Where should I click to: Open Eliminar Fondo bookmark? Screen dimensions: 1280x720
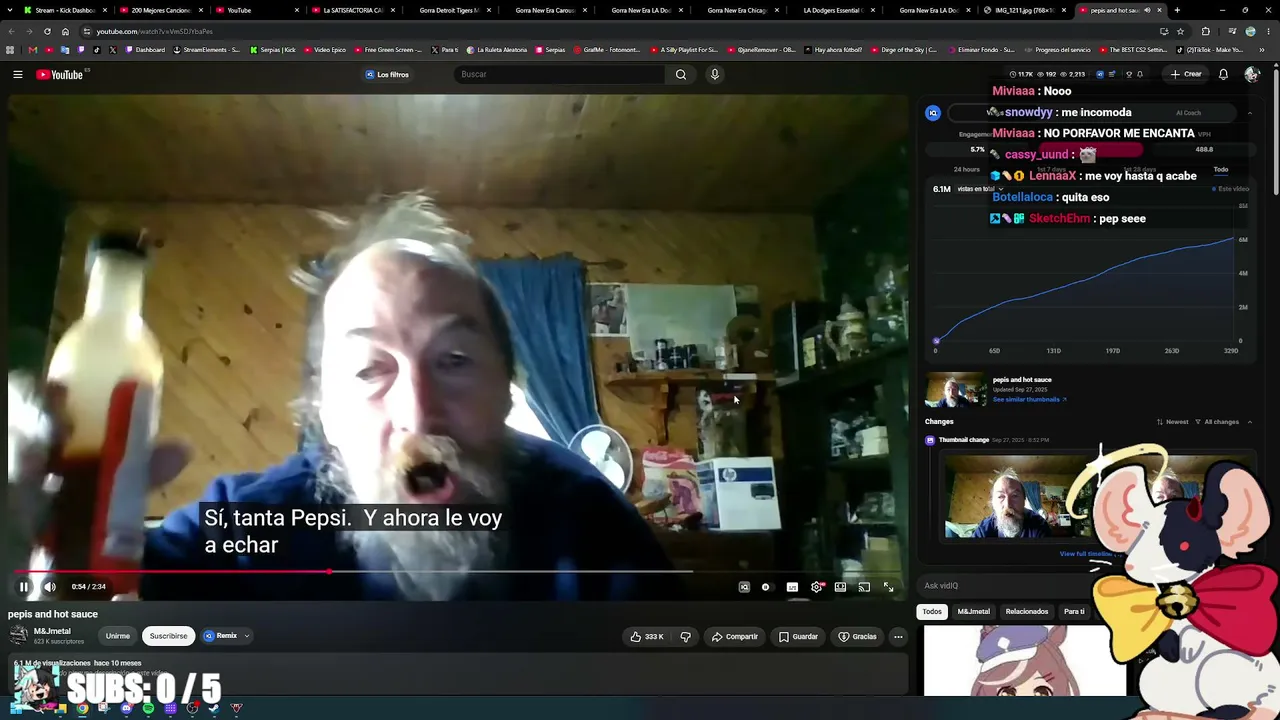click(982, 50)
